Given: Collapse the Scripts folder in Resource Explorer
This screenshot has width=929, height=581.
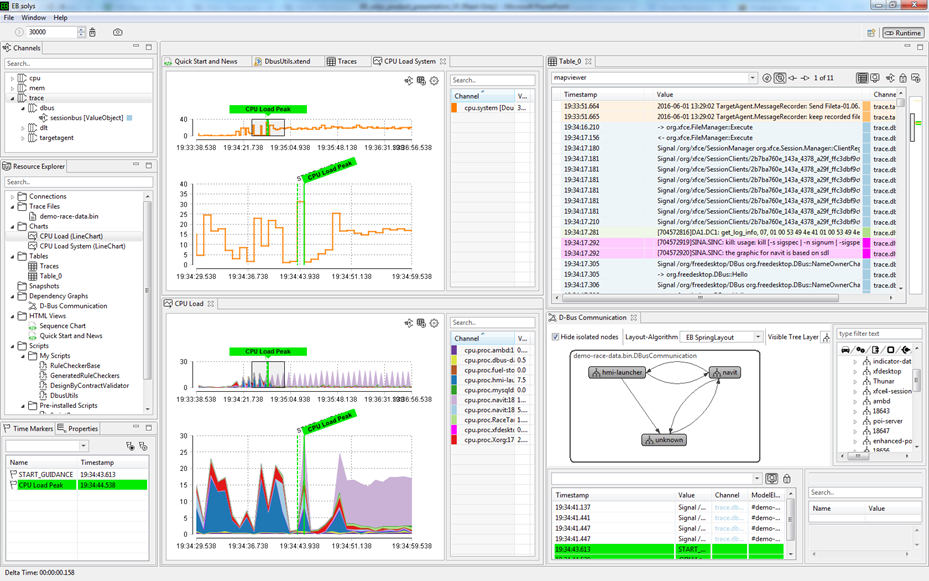Looking at the screenshot, I should click(x=13, y=346).
